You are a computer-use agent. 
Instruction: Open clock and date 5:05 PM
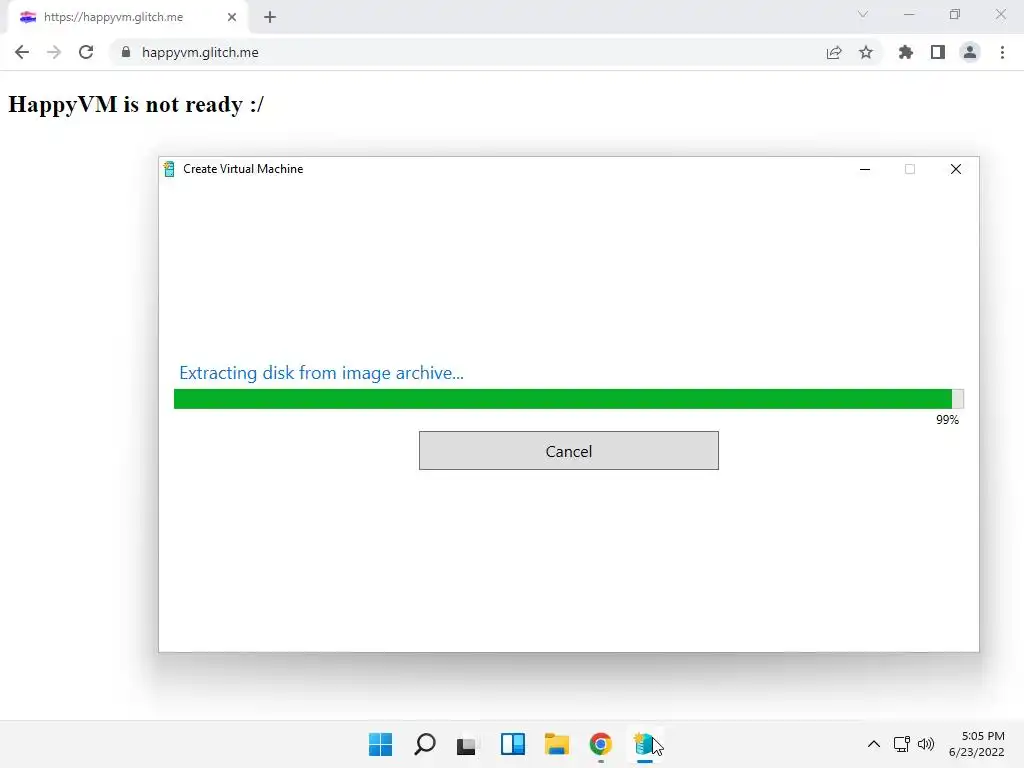tap(977, 744)
